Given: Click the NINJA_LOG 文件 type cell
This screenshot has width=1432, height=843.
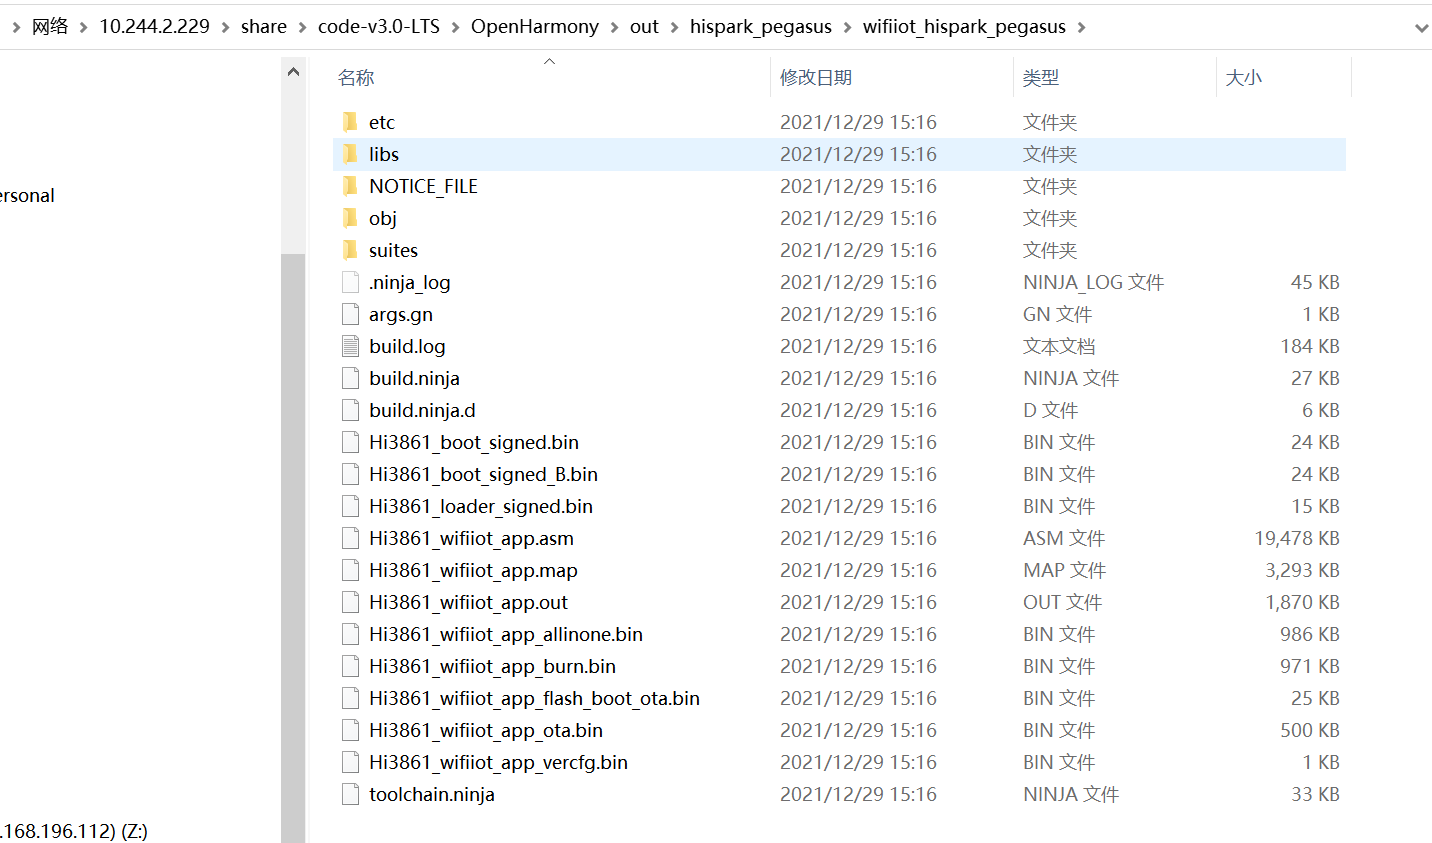Looking at the screenshot, I should 1093,282.
